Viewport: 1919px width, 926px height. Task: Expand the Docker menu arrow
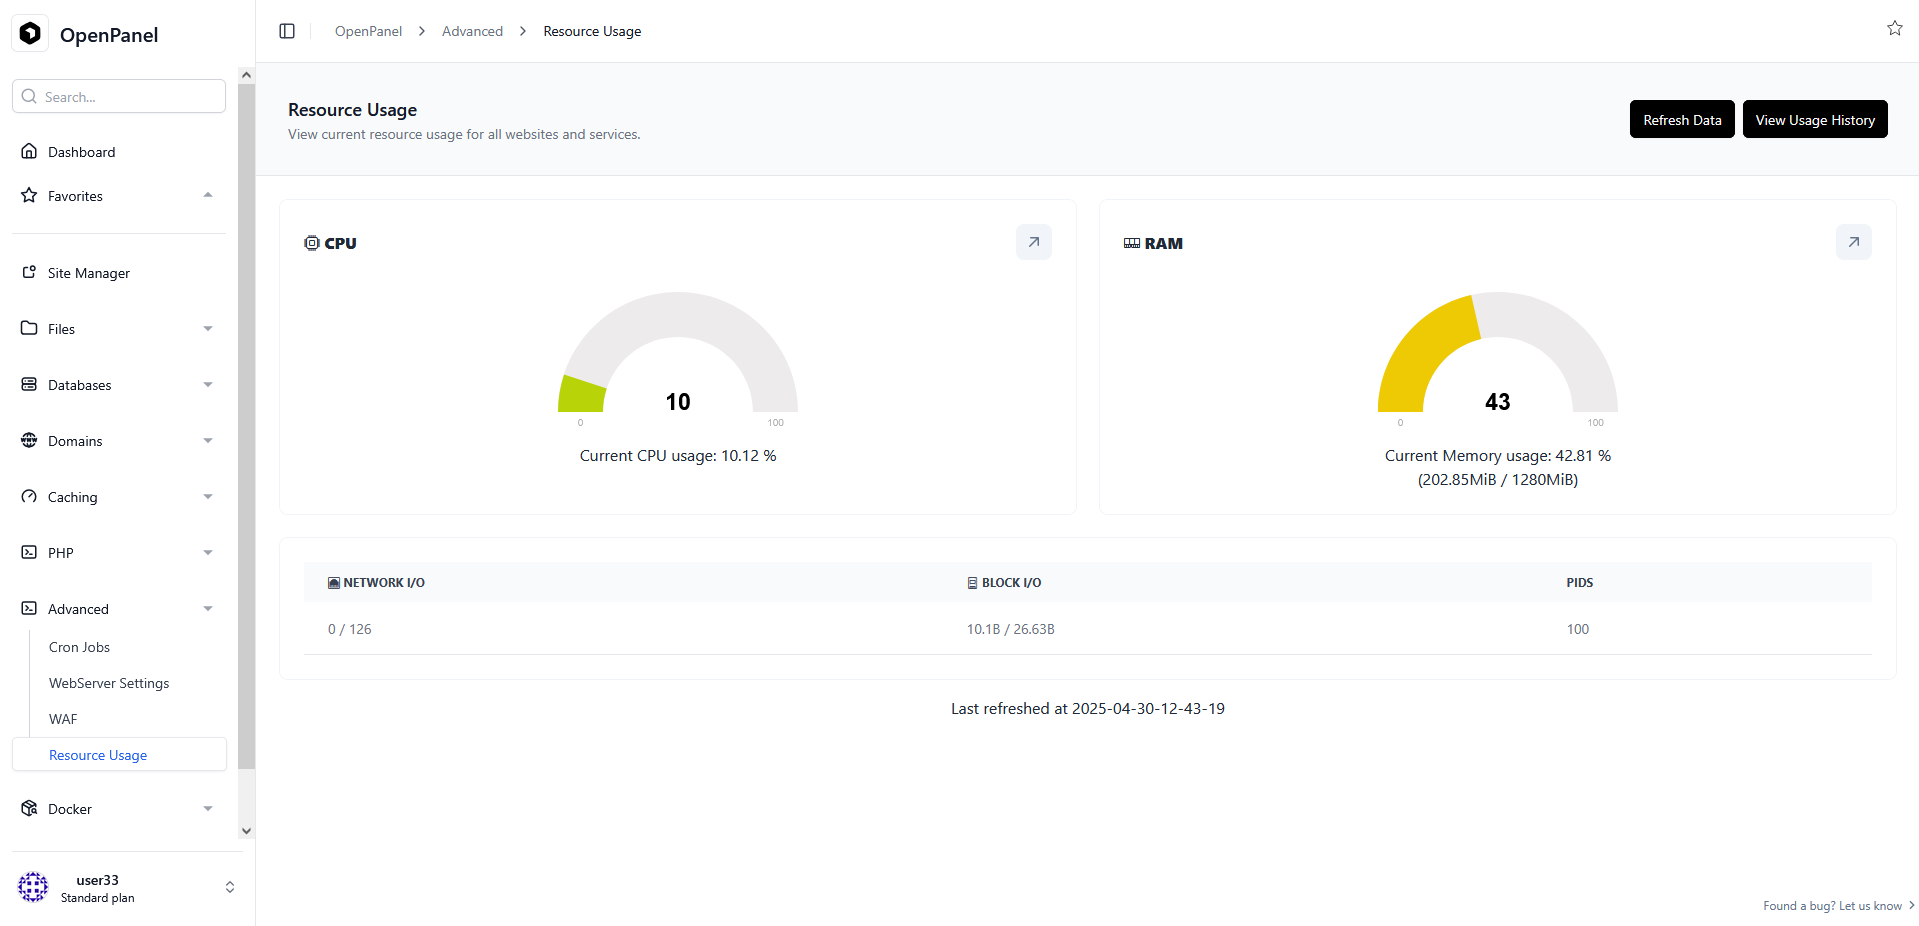[208, 809]
